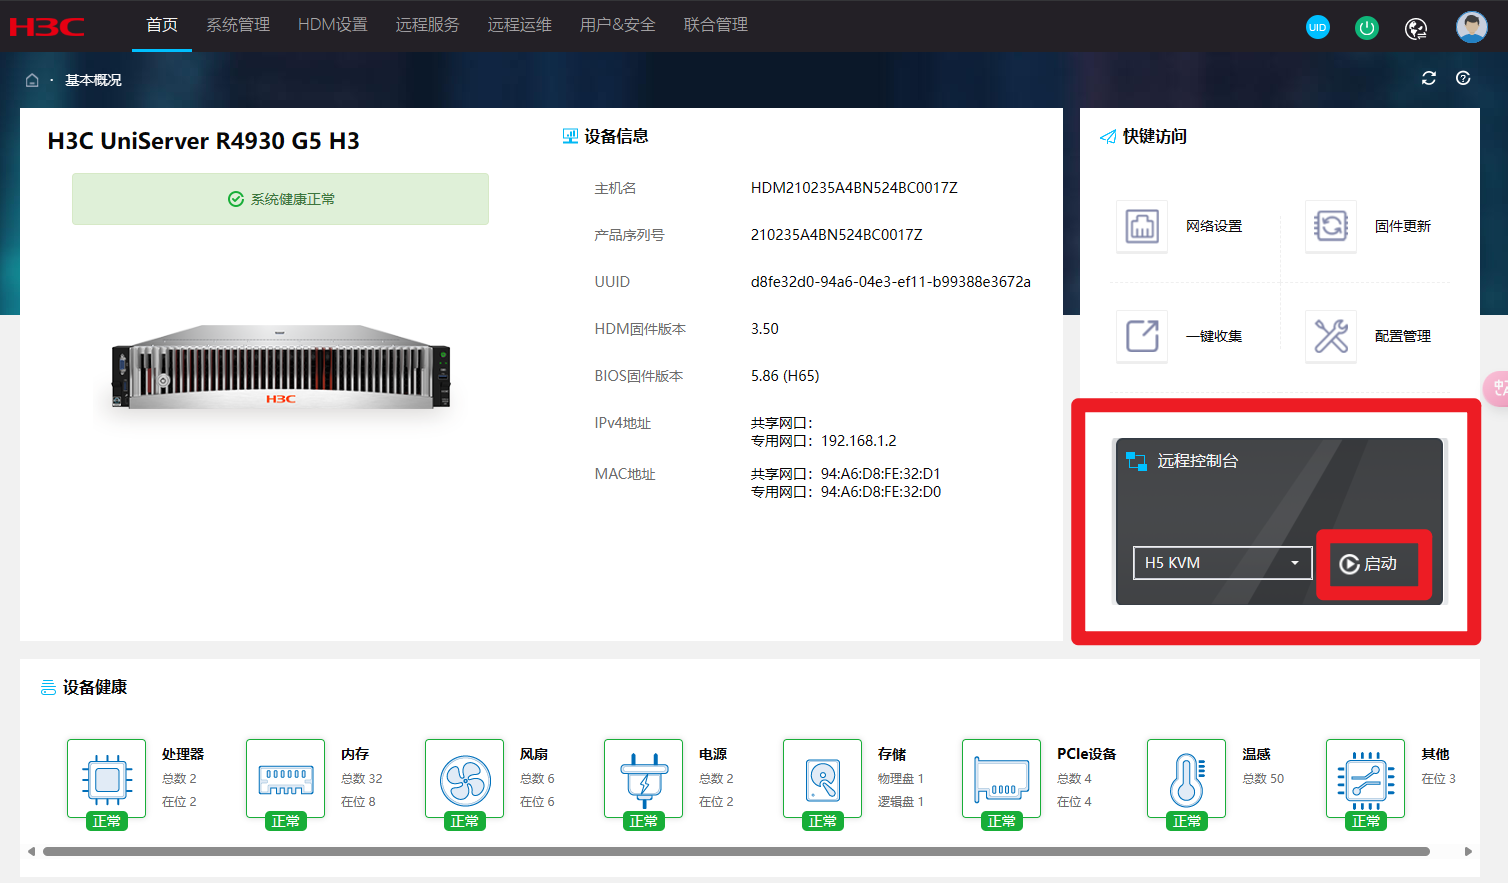Click the horizontal scrollbar under device health
This screenshot has height=883, width=1508.
(735, 852)
